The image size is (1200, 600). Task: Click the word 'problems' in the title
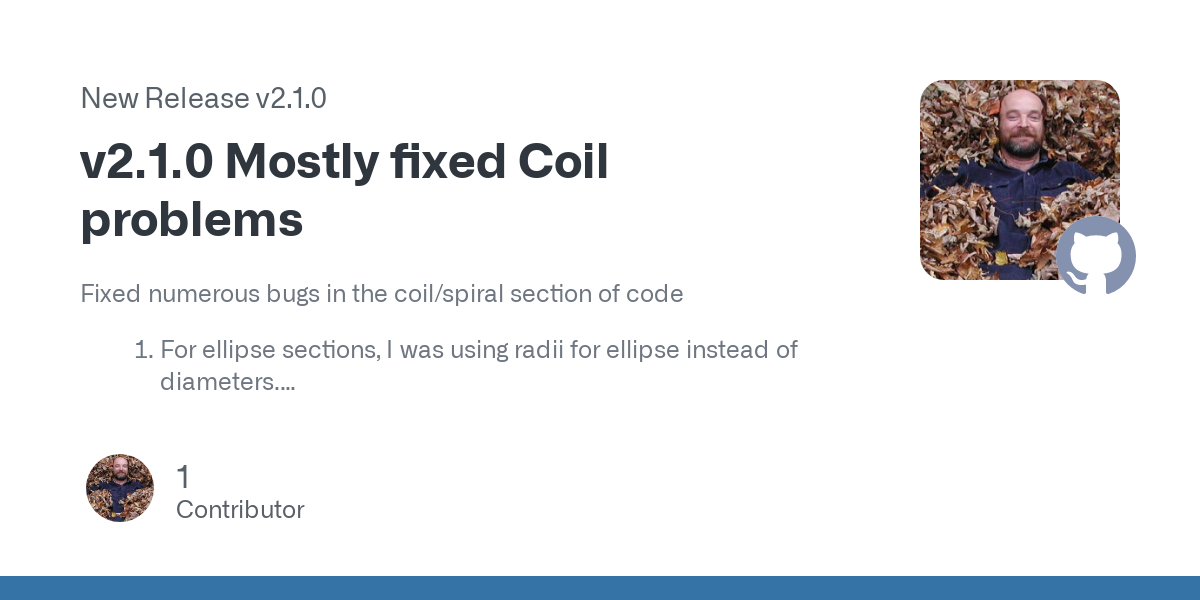(x=192, y=220)
